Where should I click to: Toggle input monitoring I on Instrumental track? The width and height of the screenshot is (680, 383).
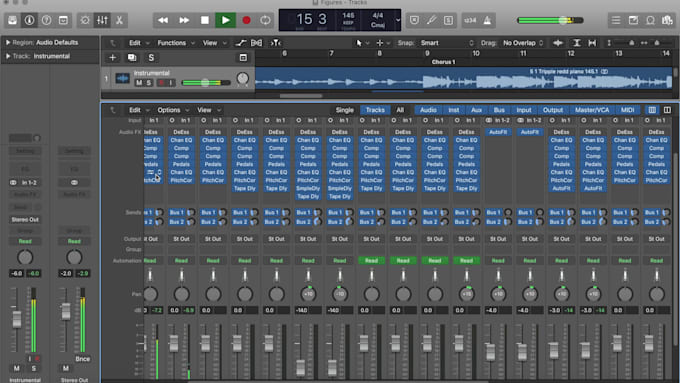click(171, 82)
